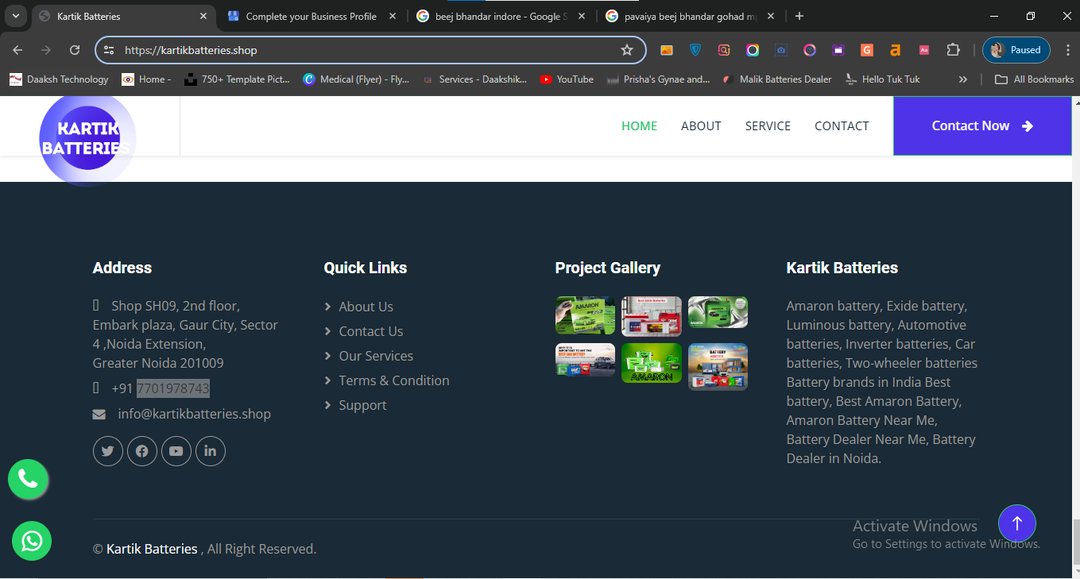Click the blue shield extension icon
Viewport: 1080px width, 579px height.
click(x=695, y=50)
